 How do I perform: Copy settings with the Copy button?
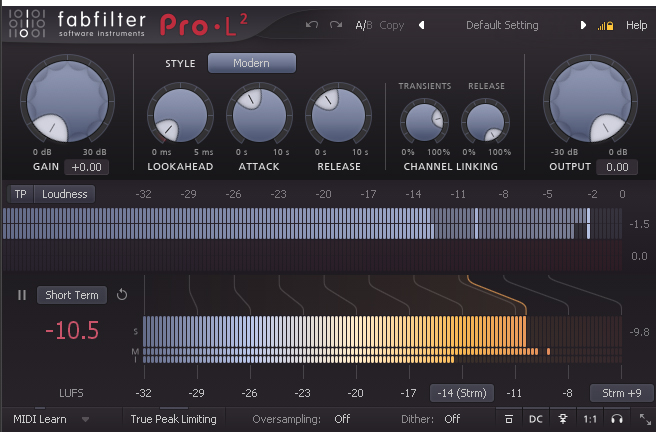[x=392, y=26]
